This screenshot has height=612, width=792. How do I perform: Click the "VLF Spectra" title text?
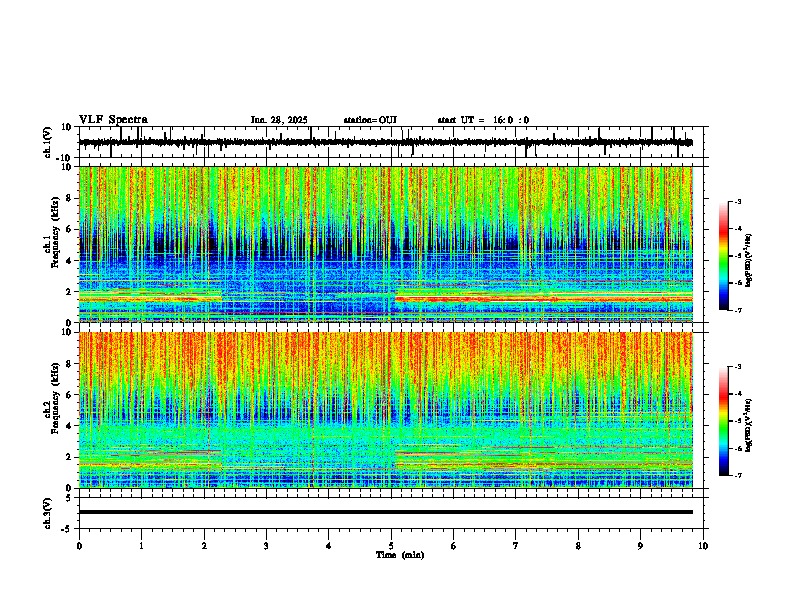tap(113, 120)
